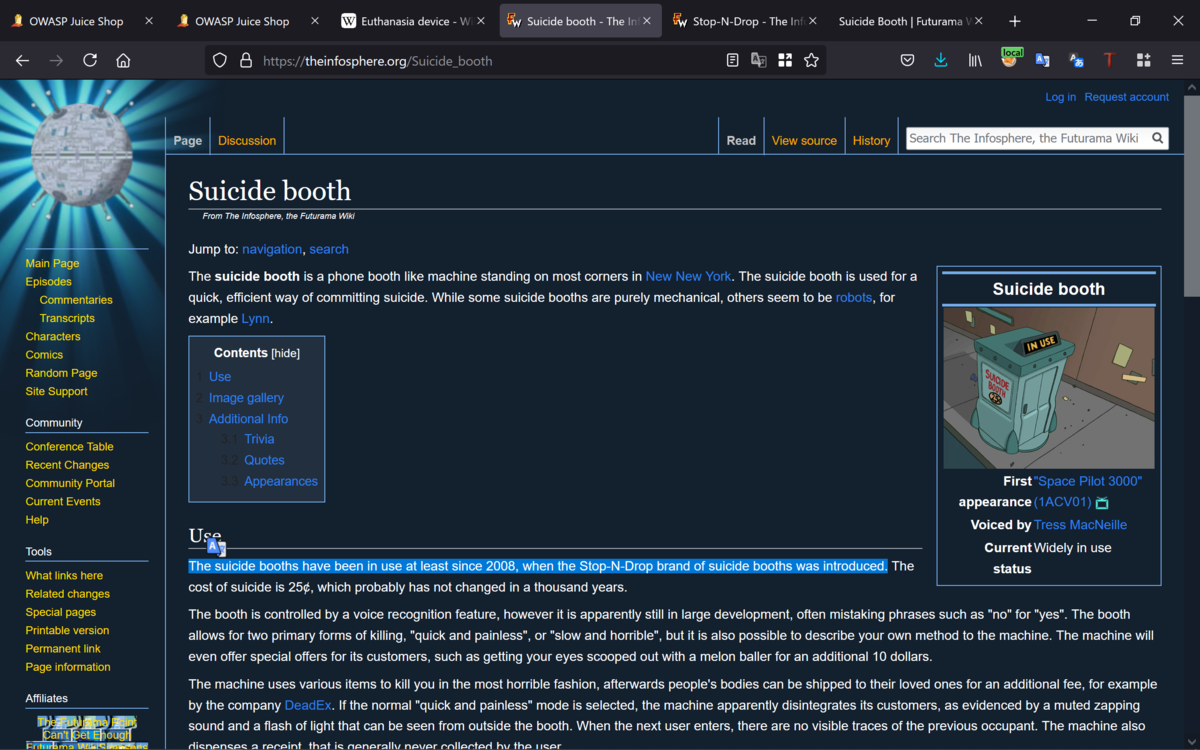1200x750 pixels.
Task: Open Recent Changes in sidebar
Action: point(67,465)
